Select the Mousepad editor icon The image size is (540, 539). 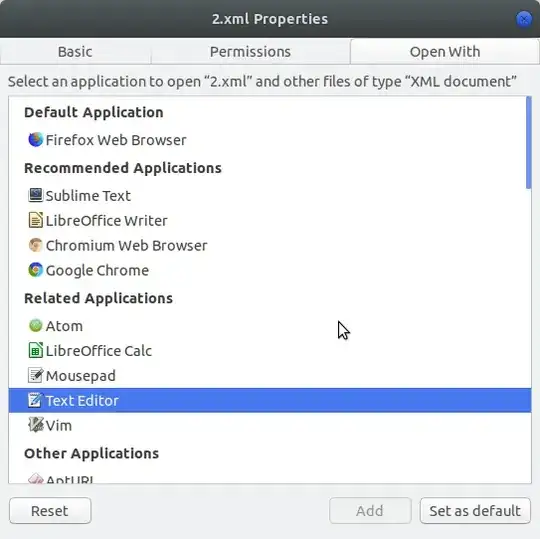[x=35, y=375]
